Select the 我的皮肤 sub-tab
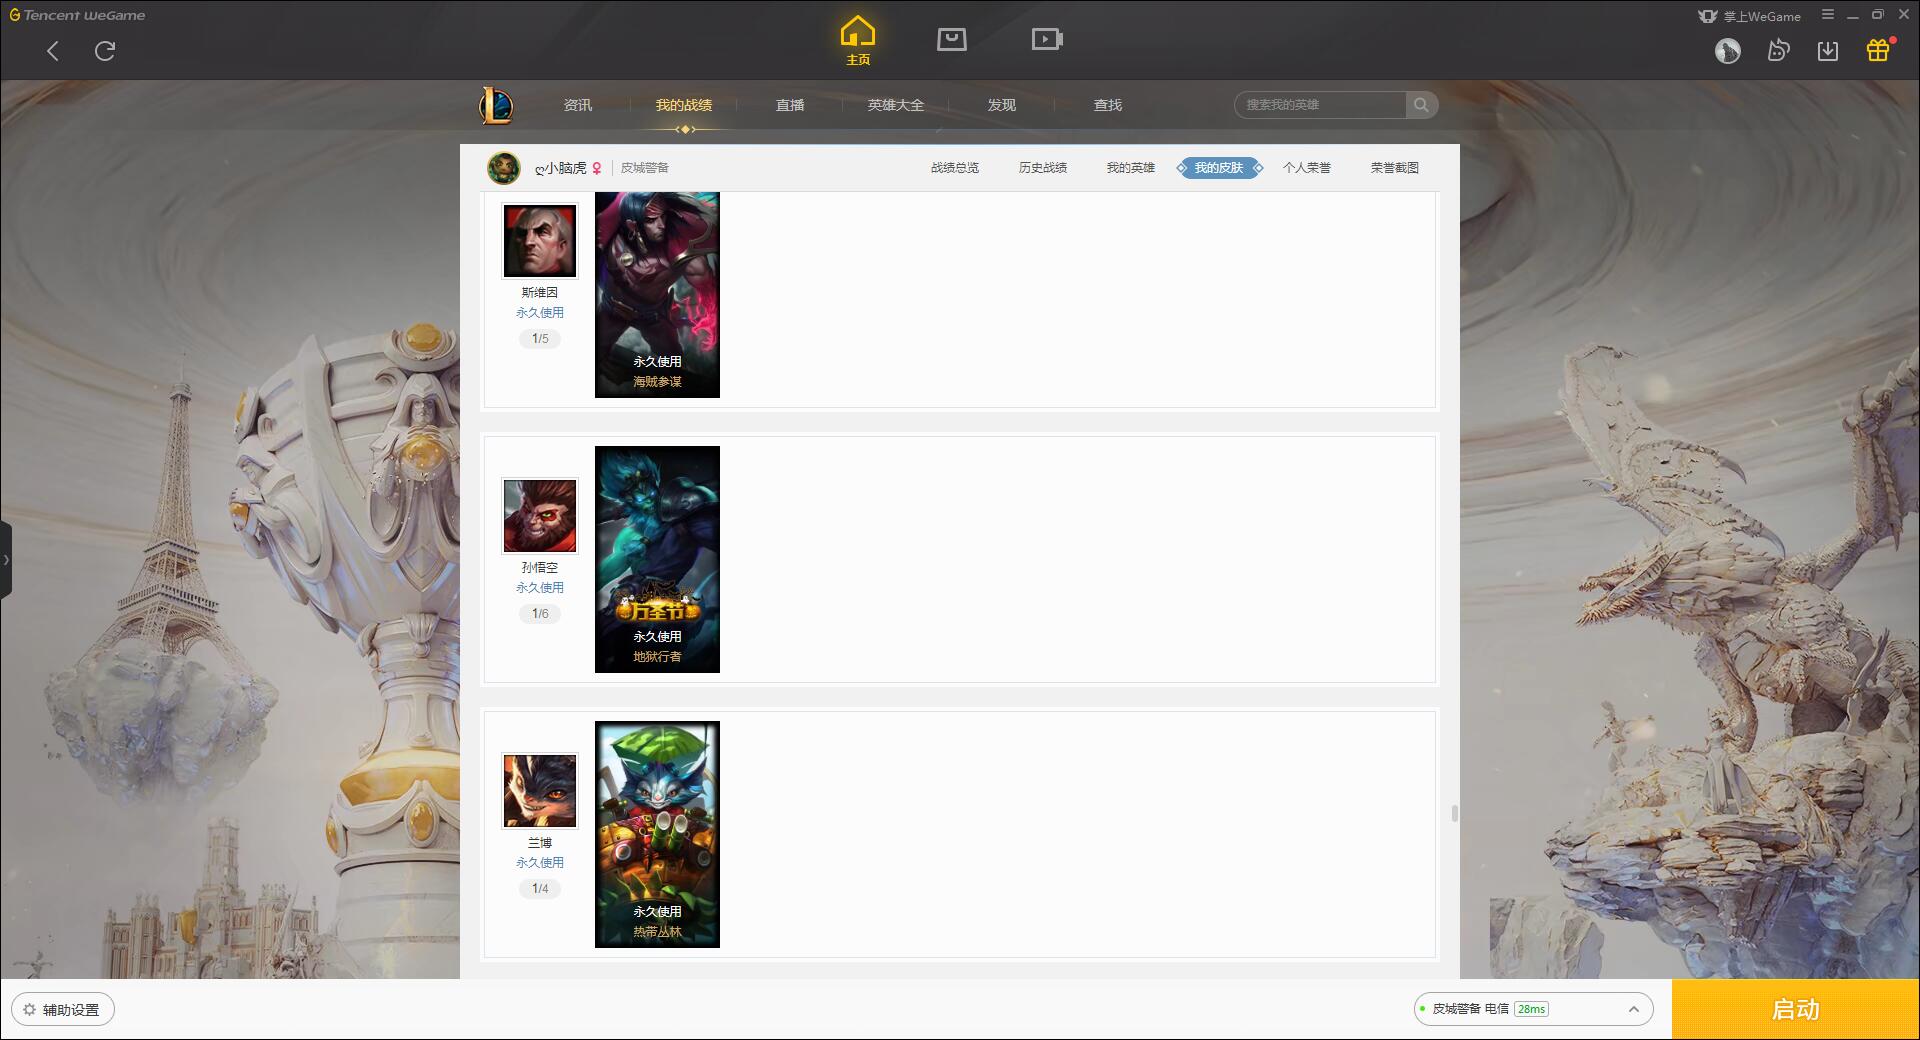The image size is (1920, 1040). [x=1219, y=168]
